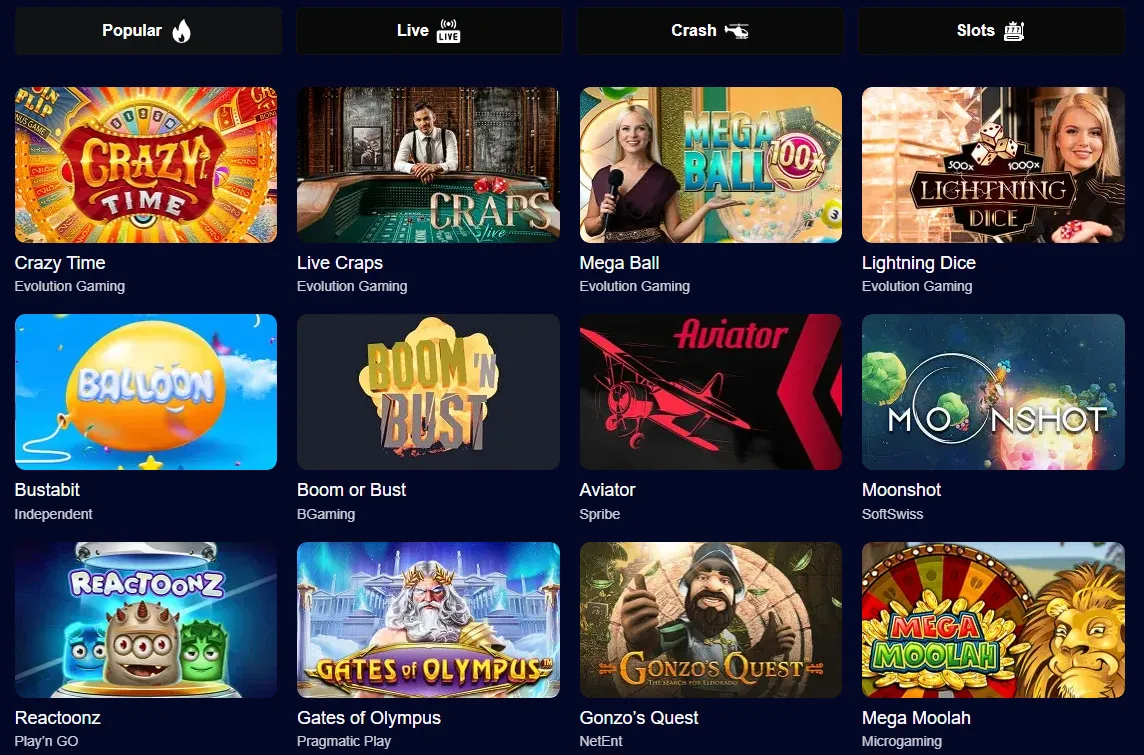Open the Mega Ball game image
The height and width of the screenshot is (755, 1144).
(x=711, y=165)
